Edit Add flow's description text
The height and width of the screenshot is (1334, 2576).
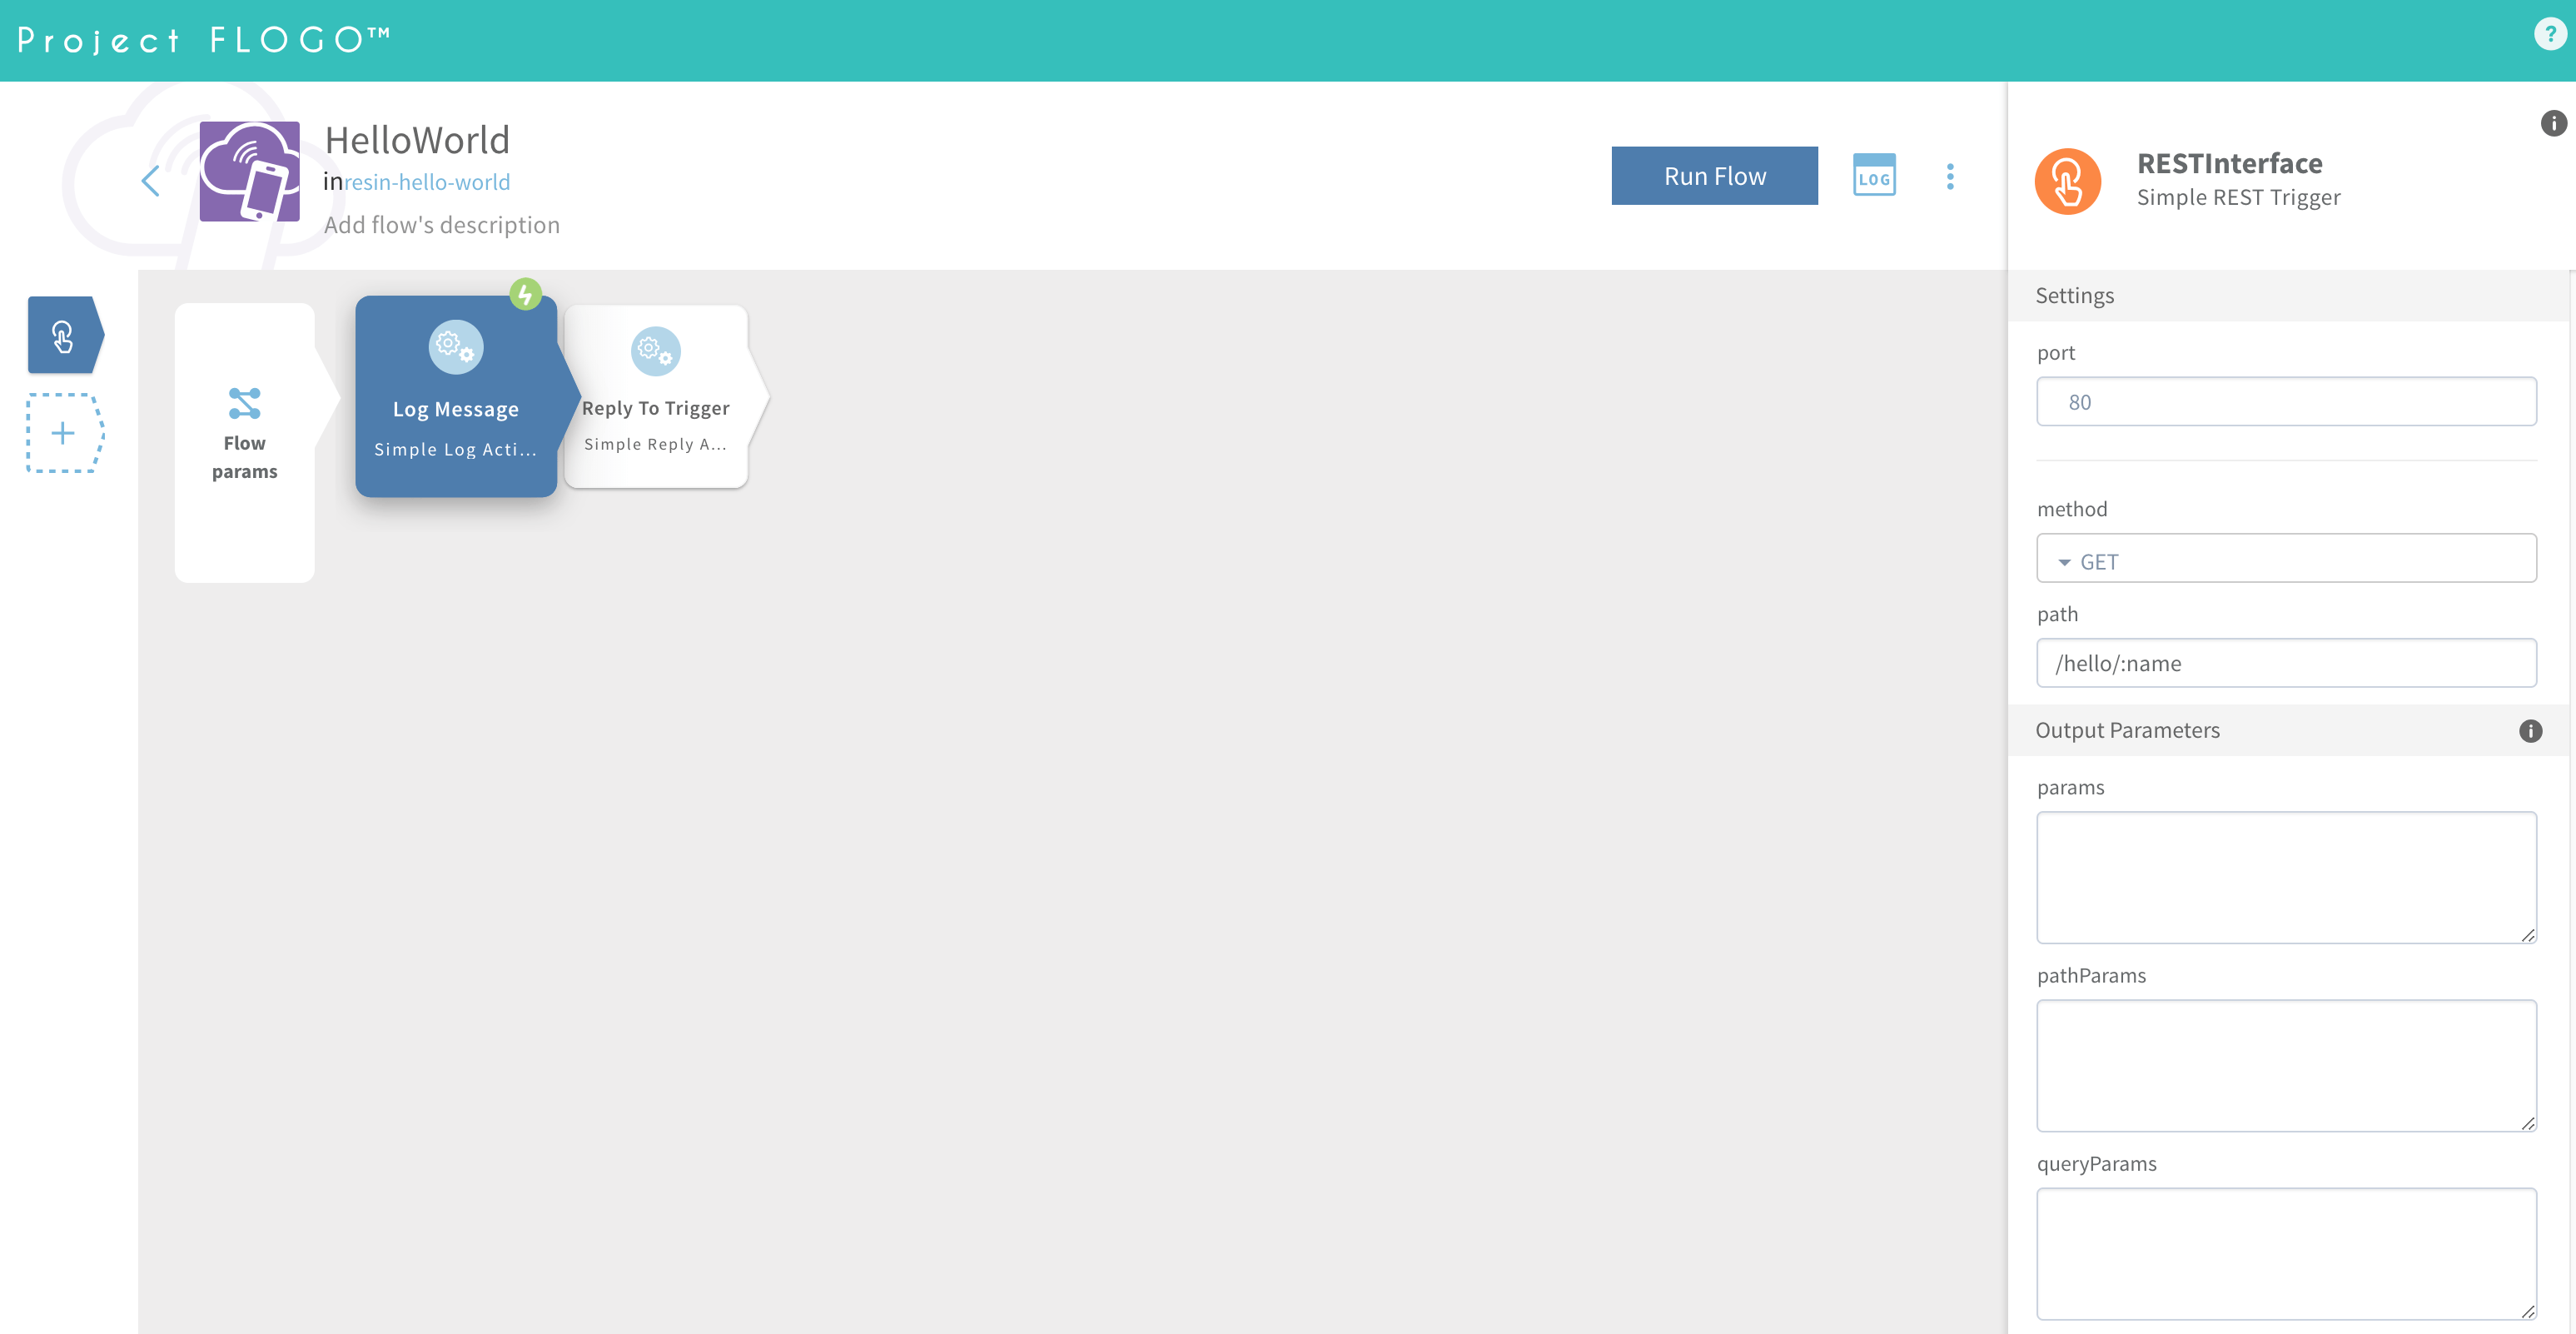tap(441, 225)
